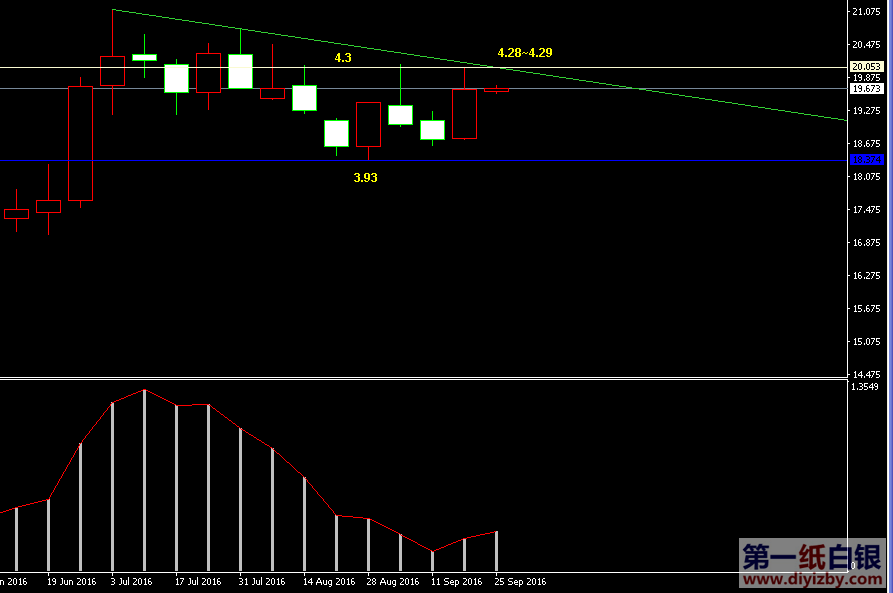Click the "14 Aug 2016" date label
The image size is (893, 593).
click(x=328, y=581)
